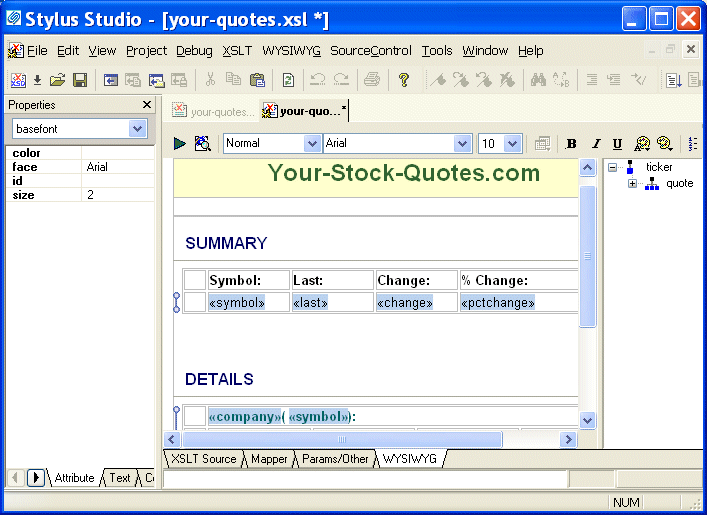Click the new XSD document icon
The image size is (707, 515).
pyautogui.click(x=18, y=80)
